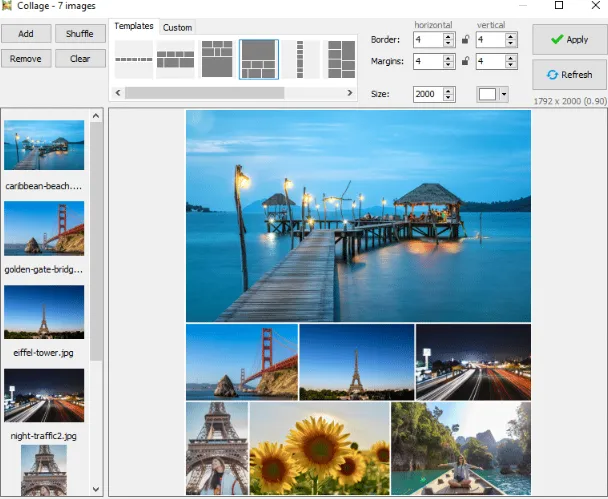Viewport: 608px width, 499px height.
Task: Click the output size text 1792 x 2000
Action: point(570,101)
